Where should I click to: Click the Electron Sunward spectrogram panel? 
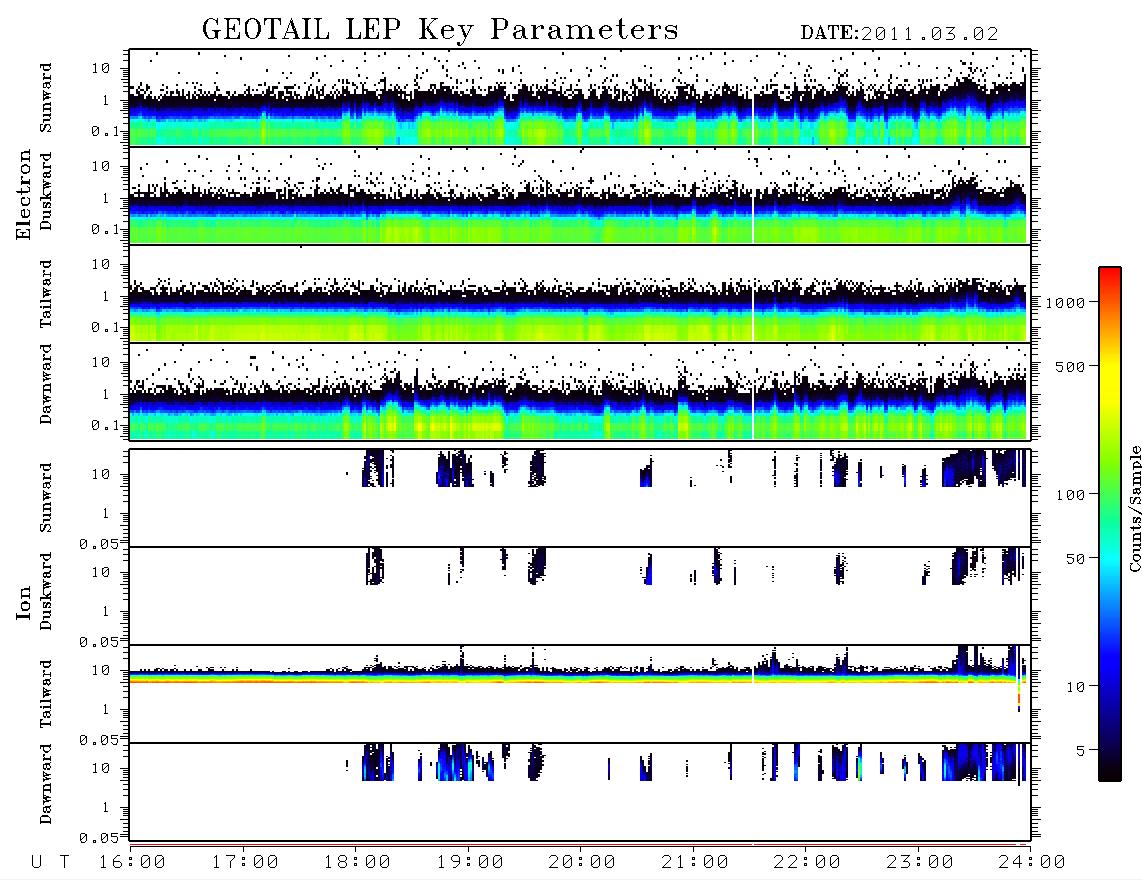point(580,98)
